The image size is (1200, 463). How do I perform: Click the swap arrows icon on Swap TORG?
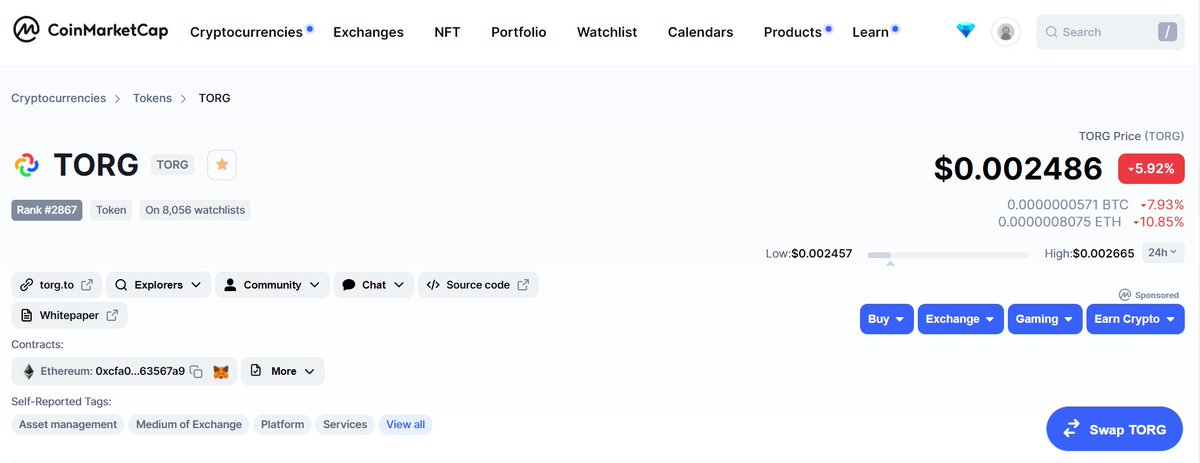click(x=1071, y=429)
